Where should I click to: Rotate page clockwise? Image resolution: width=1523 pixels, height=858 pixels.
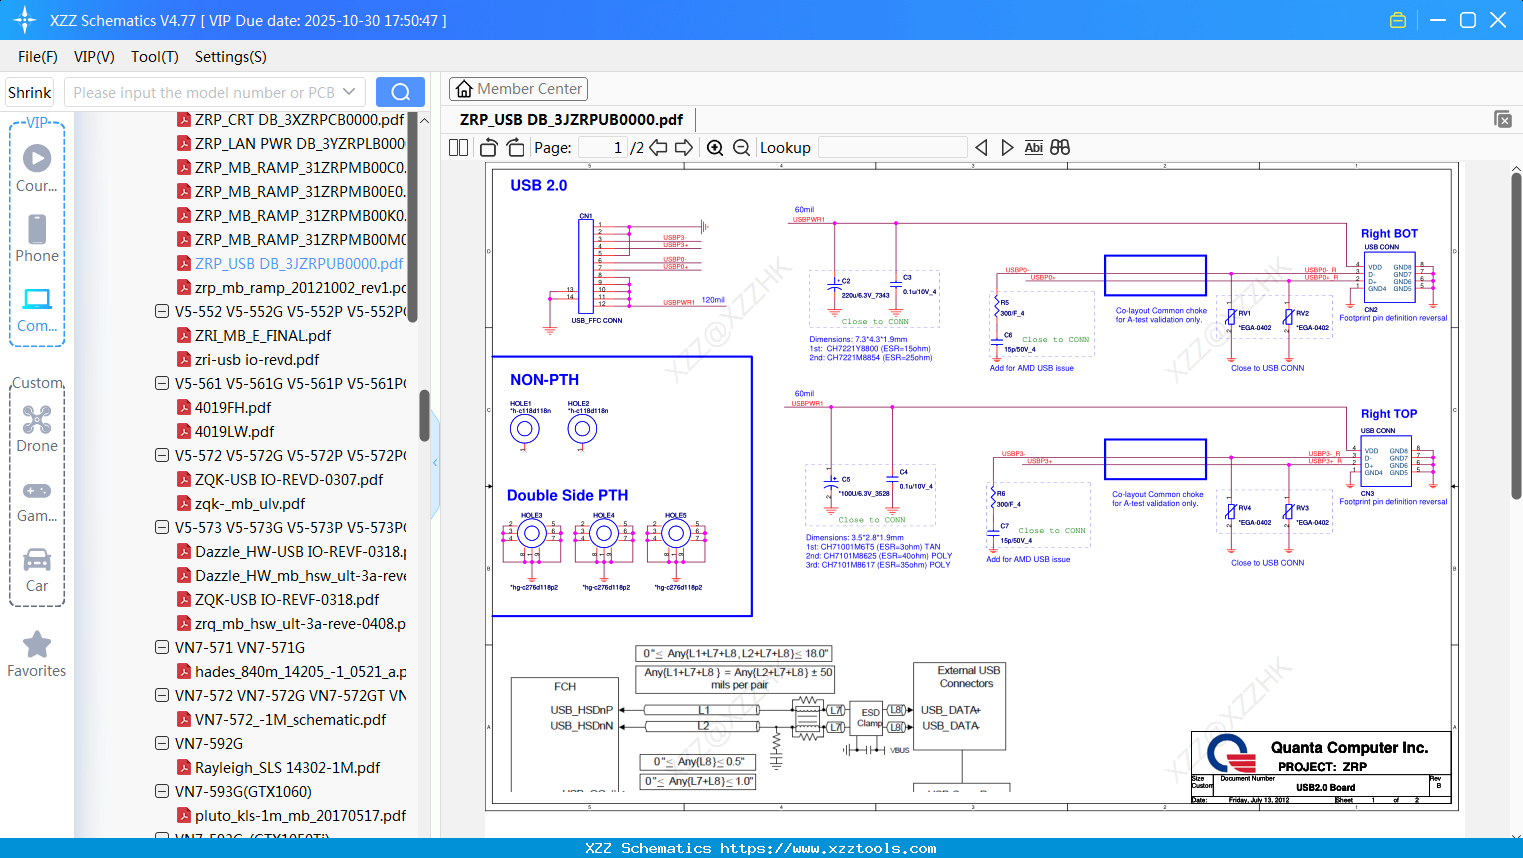coord(515,148)
